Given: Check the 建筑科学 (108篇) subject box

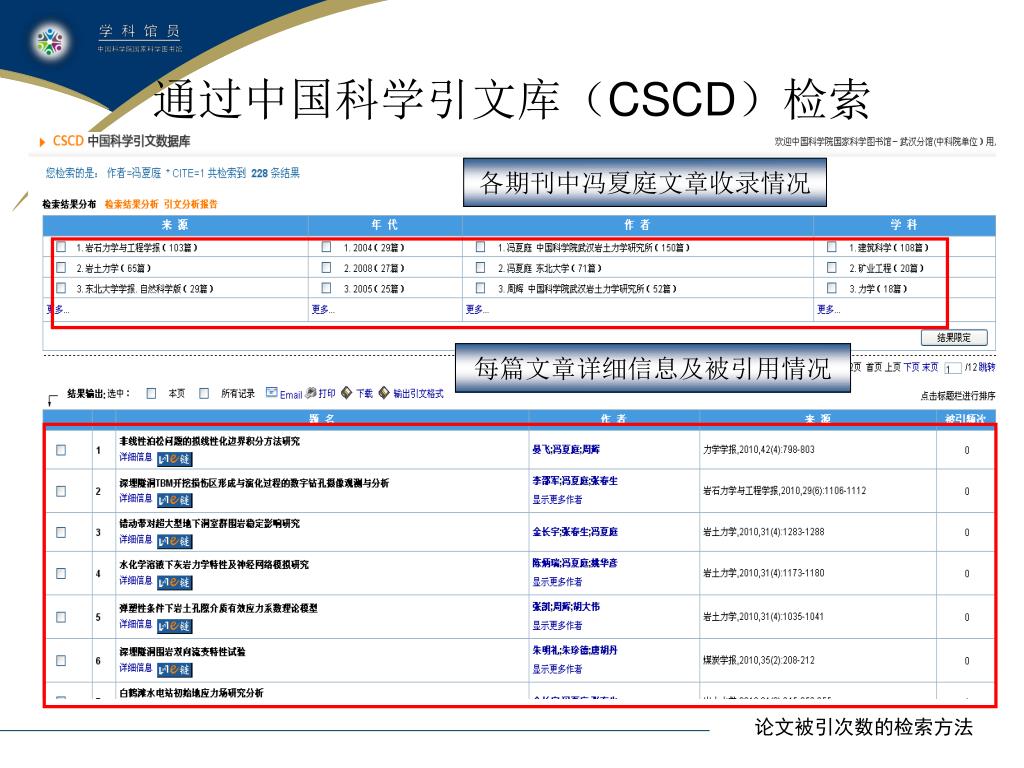Looking at the screenshot, I should pyautogui.click(x=831, y=247).
